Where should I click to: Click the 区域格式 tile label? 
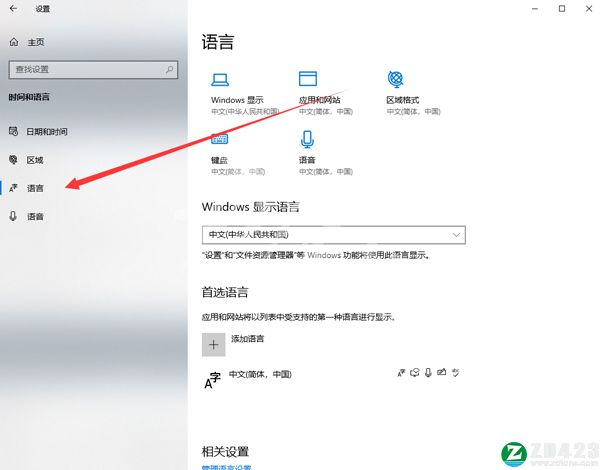point(403,100)
